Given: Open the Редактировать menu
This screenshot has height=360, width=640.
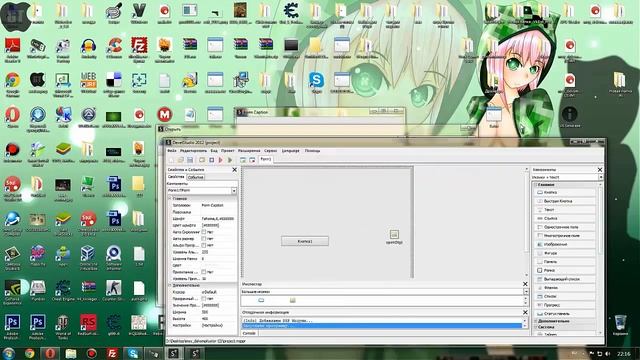Looking at the screenshot, I should (193, 151).
